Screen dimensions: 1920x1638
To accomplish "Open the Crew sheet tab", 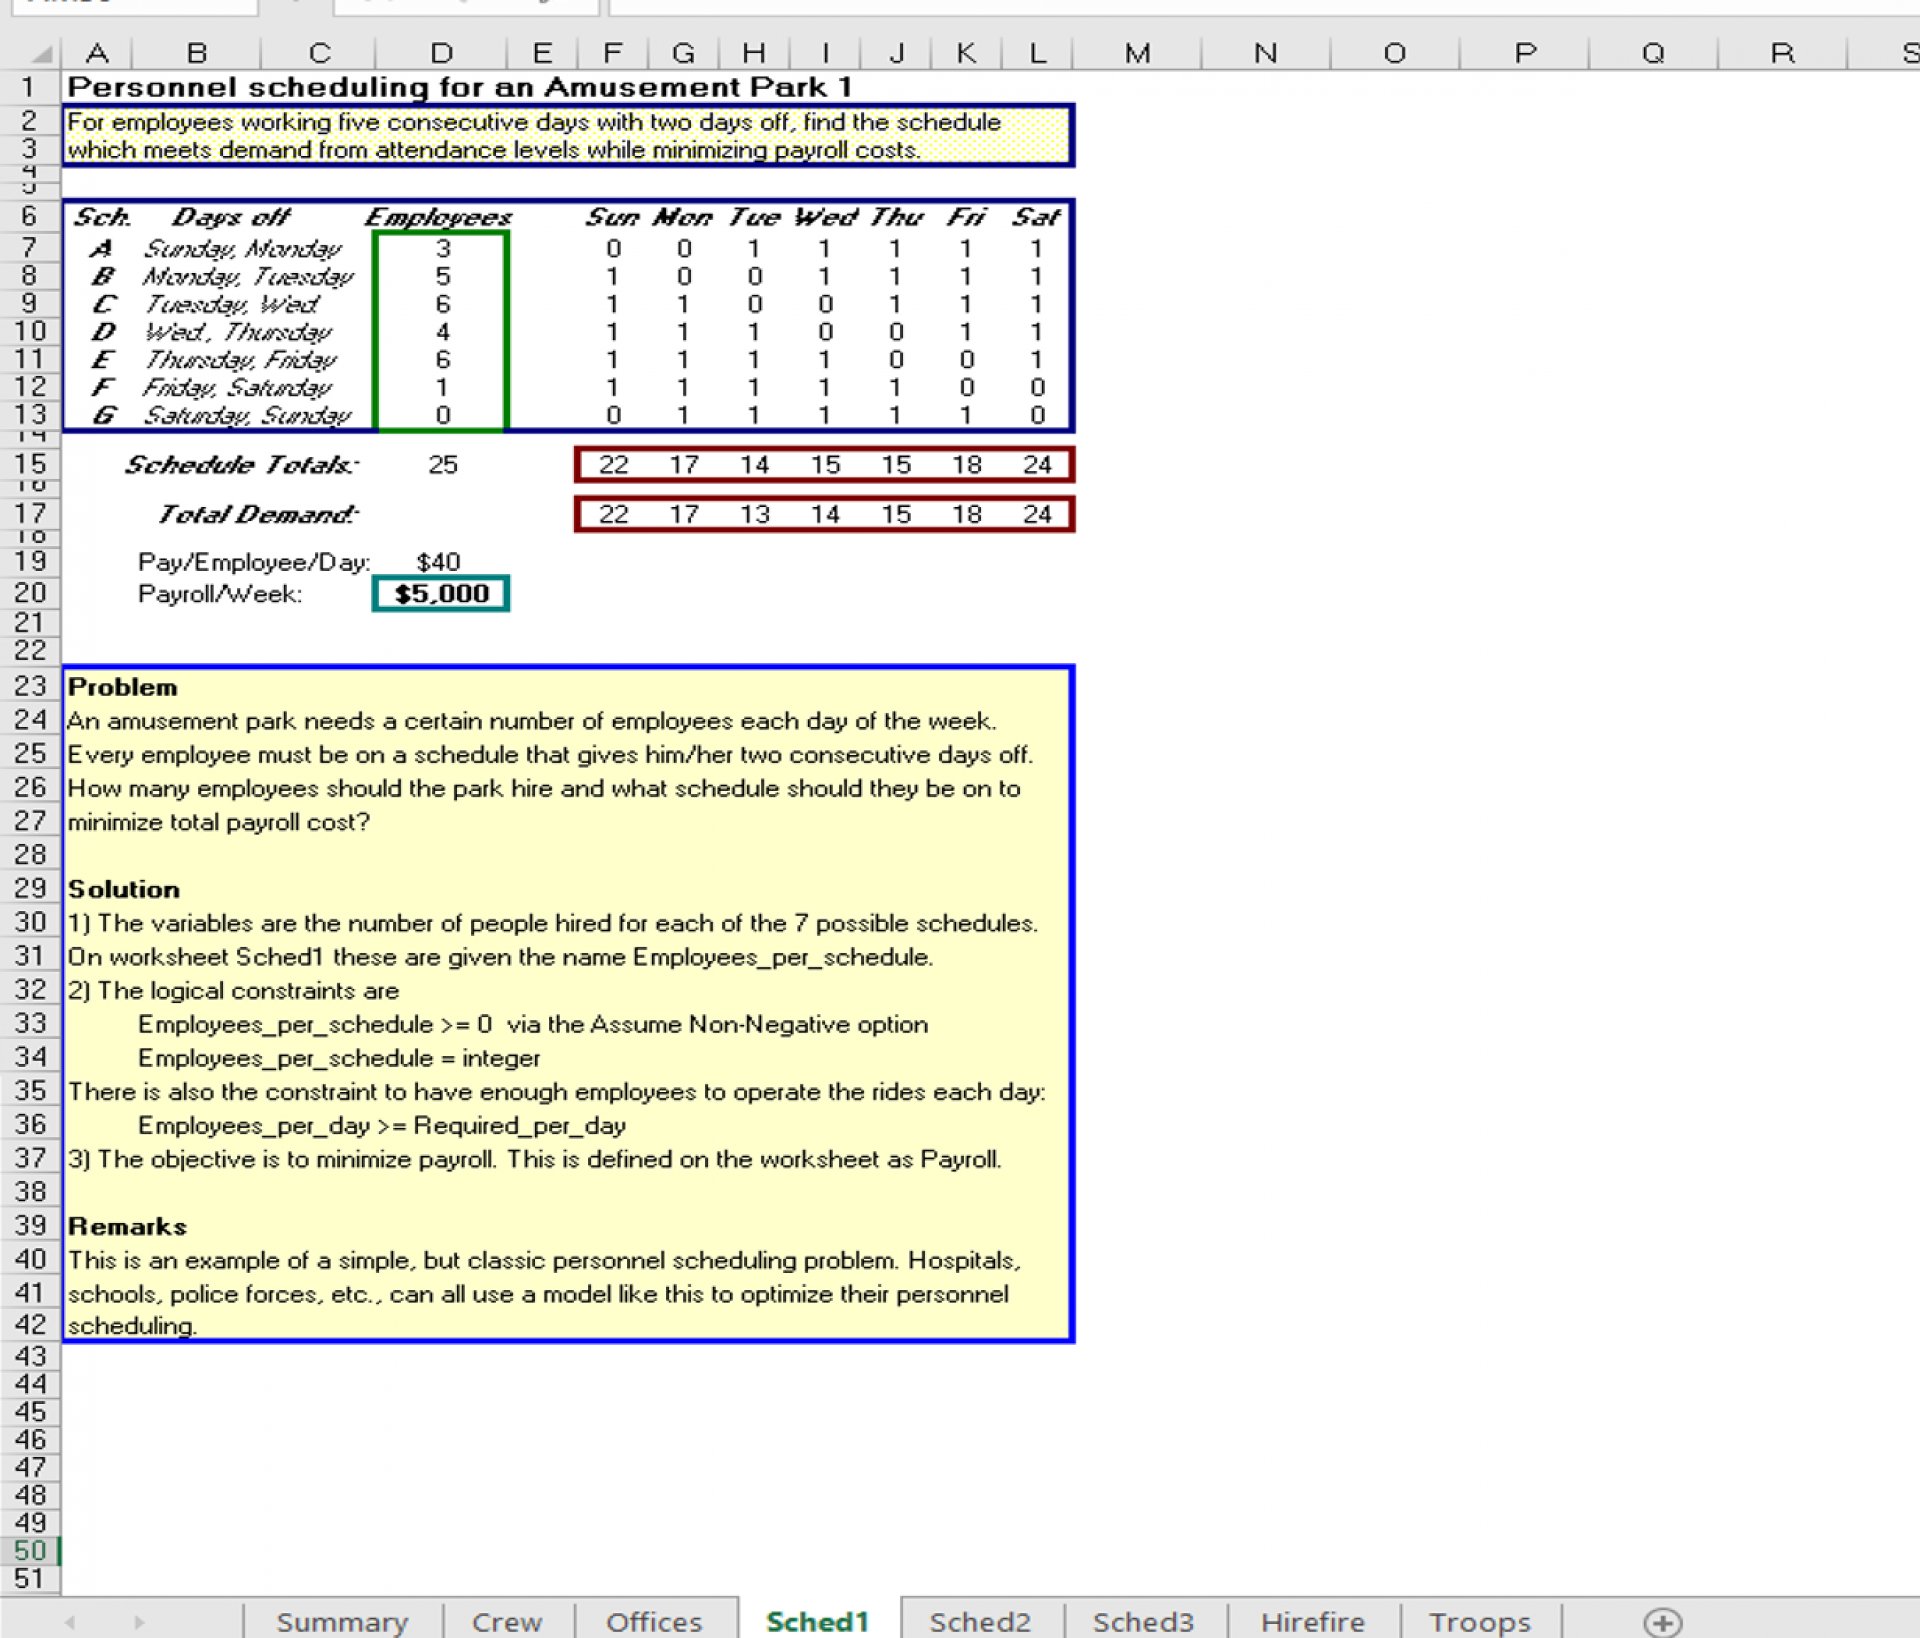I will click(x=507, y=1621).
